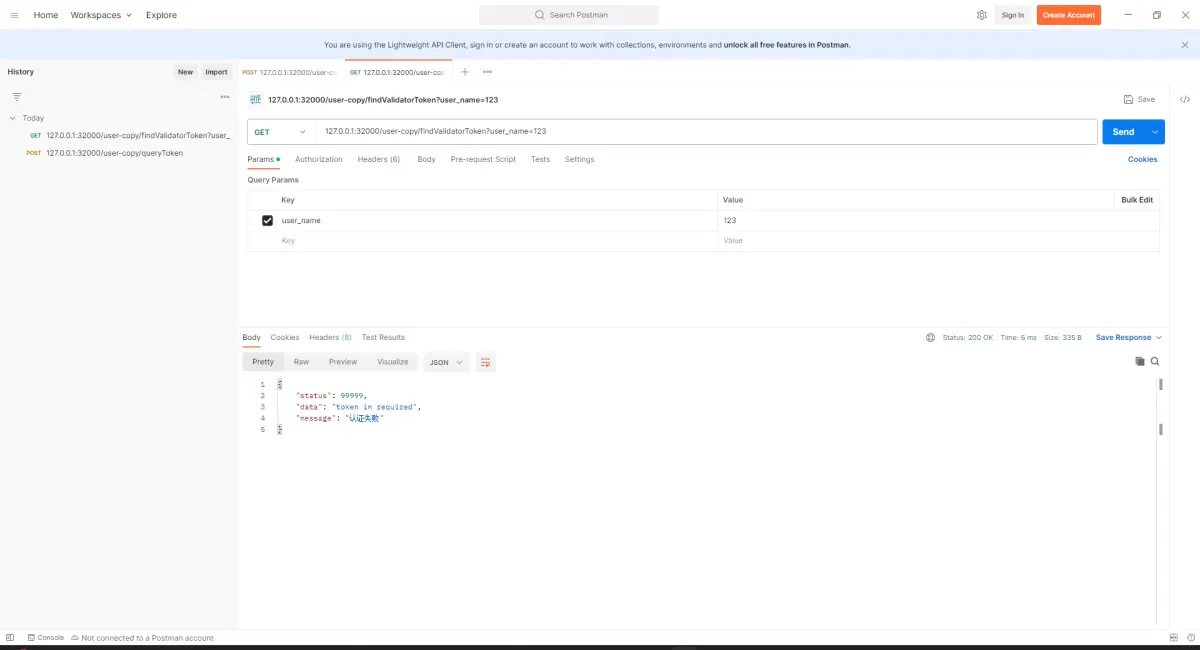The image size is (1200, 650).
Task: Open the Cookies link near Send
Action: coord(1143,159)
